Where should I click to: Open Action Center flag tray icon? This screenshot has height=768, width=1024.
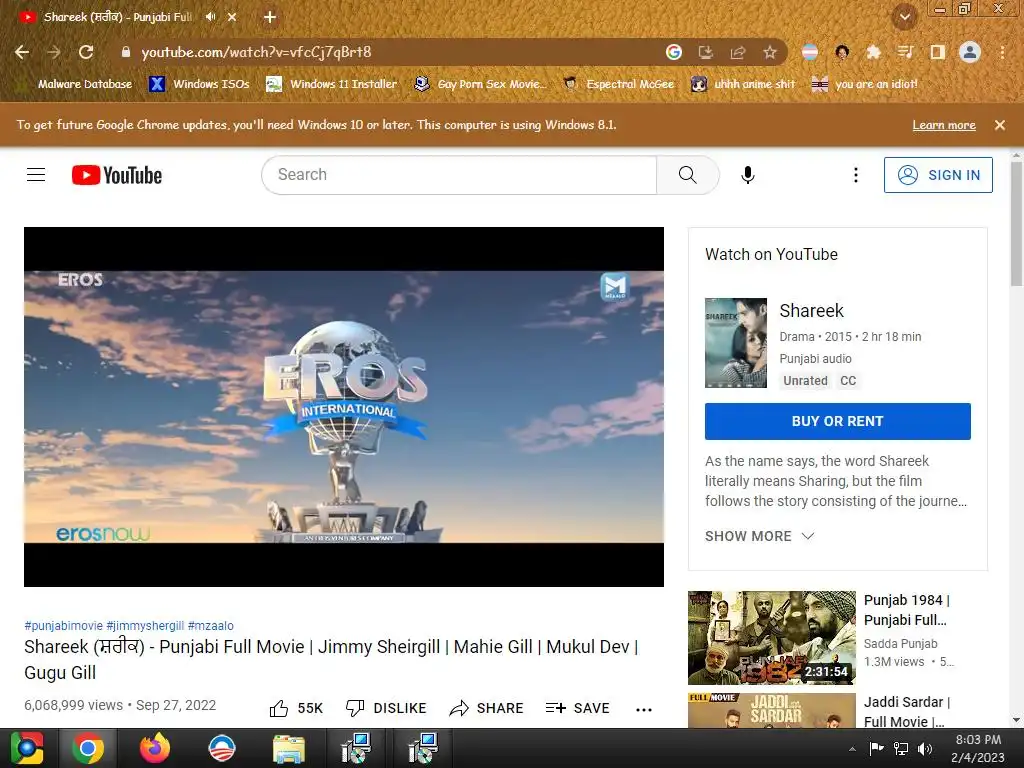pyautogui.click(x=876, y=749)
